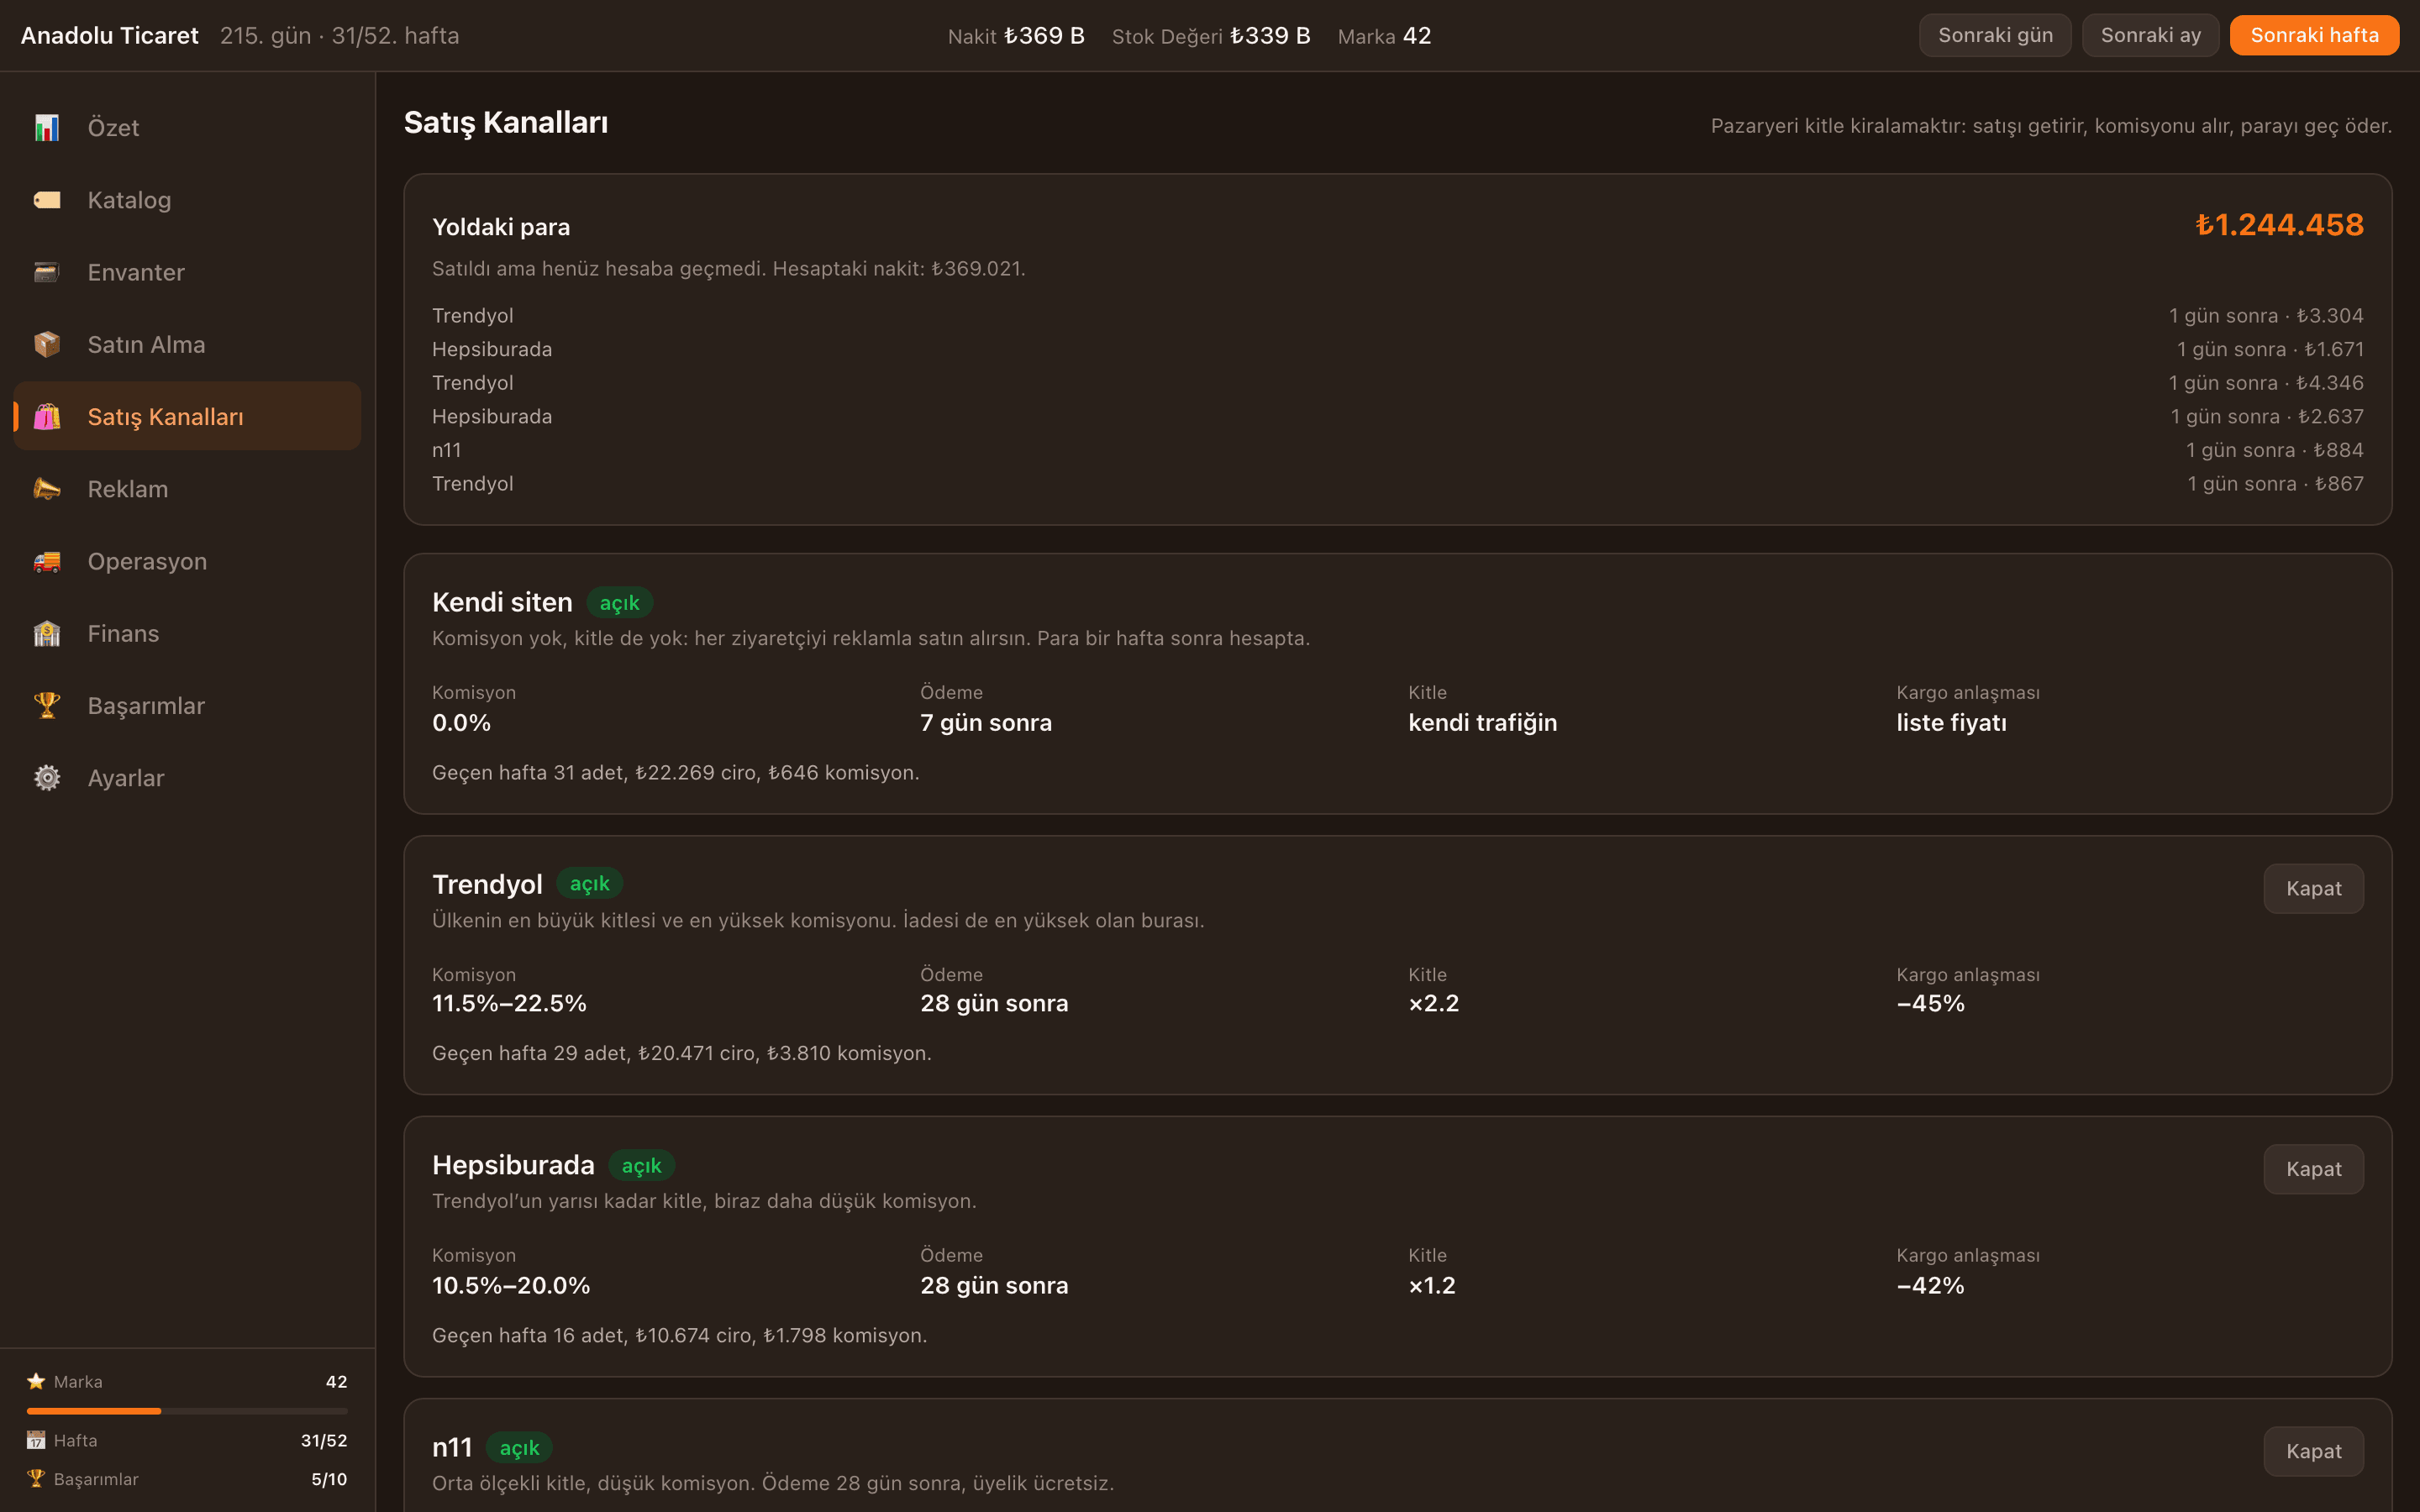Click the Operasyon truck icon
Screen dimensions: 2420x1512
coord(47,561)
